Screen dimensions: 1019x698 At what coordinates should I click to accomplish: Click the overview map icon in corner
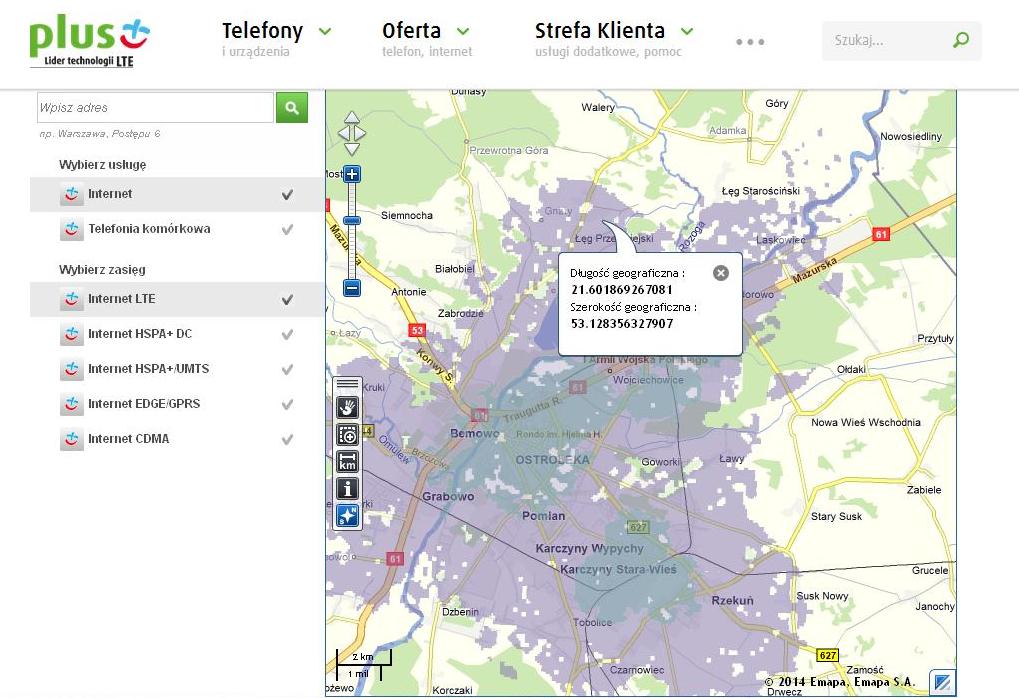tap(942, 682)
